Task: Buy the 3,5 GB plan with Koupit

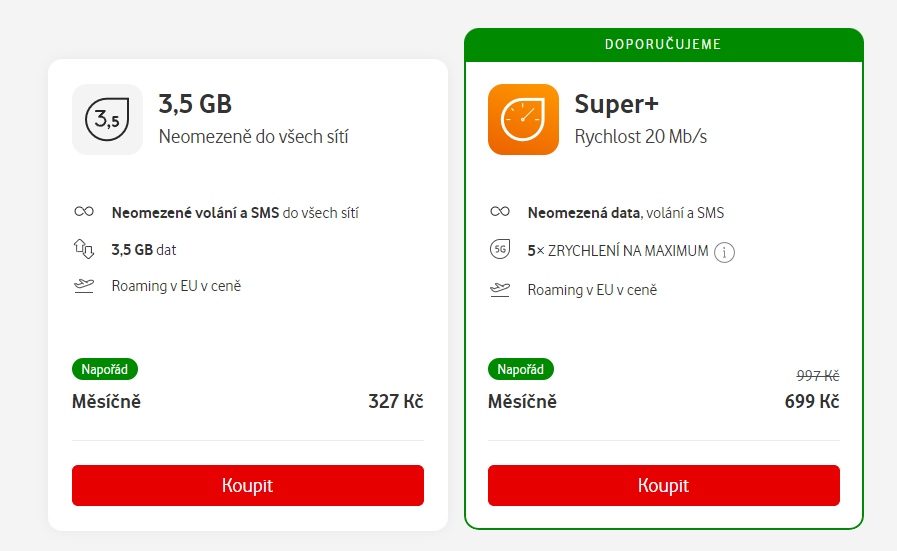Action: [x=248, y=485]
